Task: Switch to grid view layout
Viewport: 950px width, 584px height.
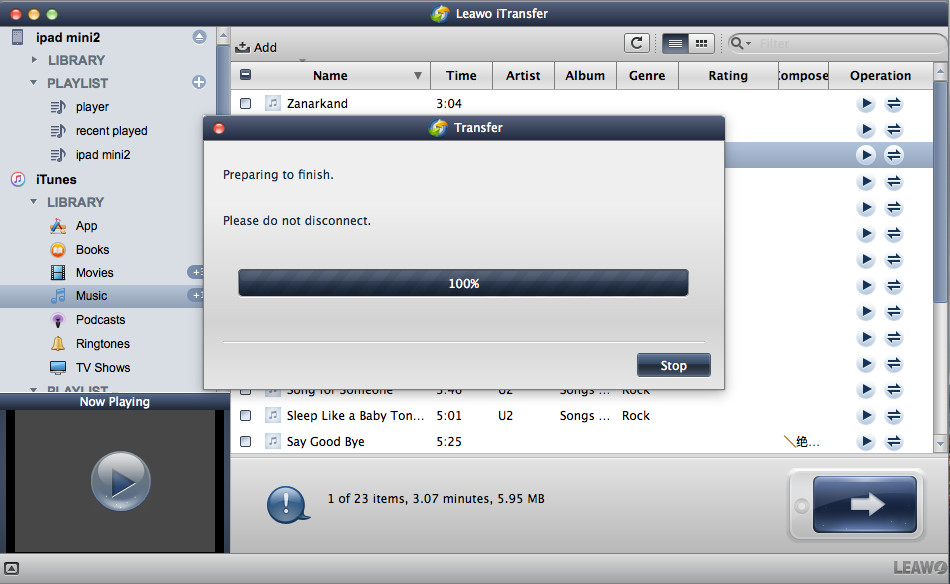Action: click(x=701, y=43)
